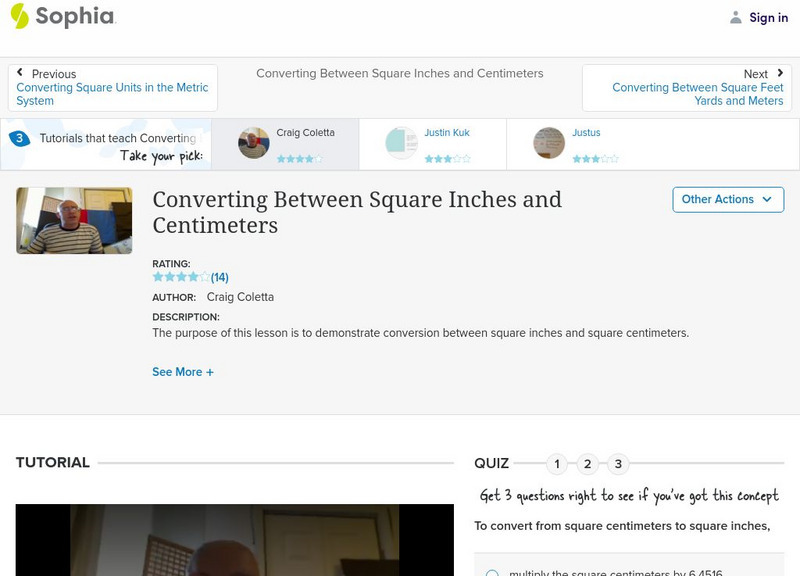The width and height of the screenshot is (800, 576).
Task: Open the Other Actions dropdown
Action: [x=727, y=199]
